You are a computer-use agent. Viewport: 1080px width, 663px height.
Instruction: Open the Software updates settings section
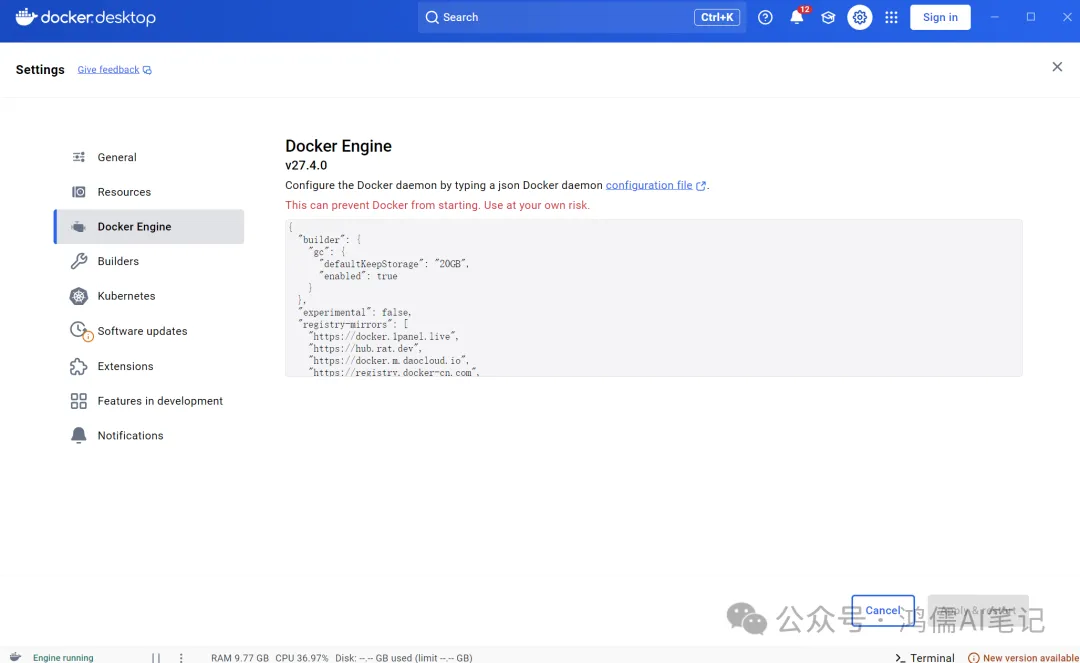[149, 331]
